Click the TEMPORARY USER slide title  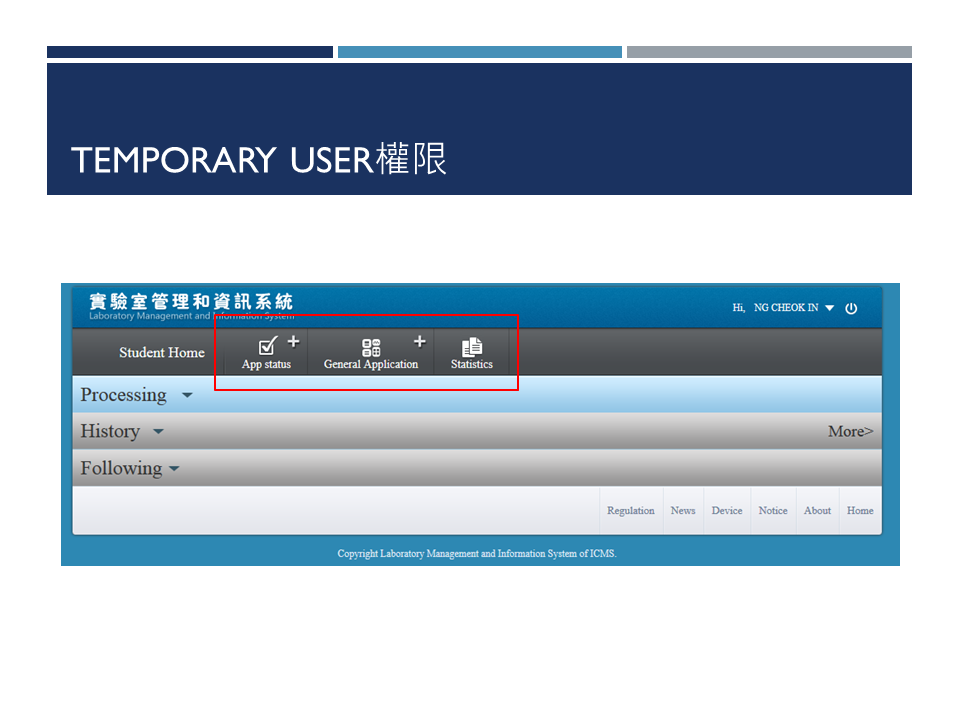(x=258, y=160)
